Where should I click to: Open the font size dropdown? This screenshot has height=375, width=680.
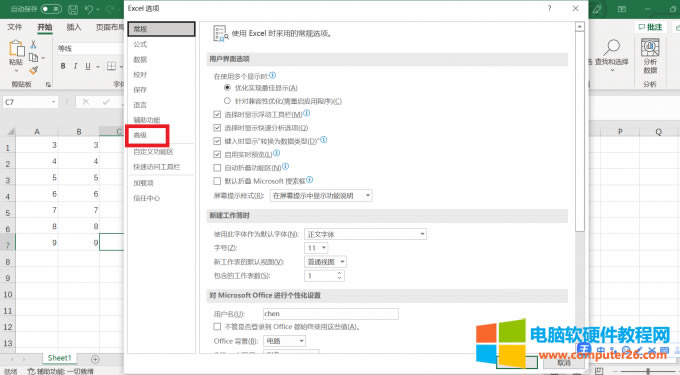pyautogui.click(x=316, y=248)
